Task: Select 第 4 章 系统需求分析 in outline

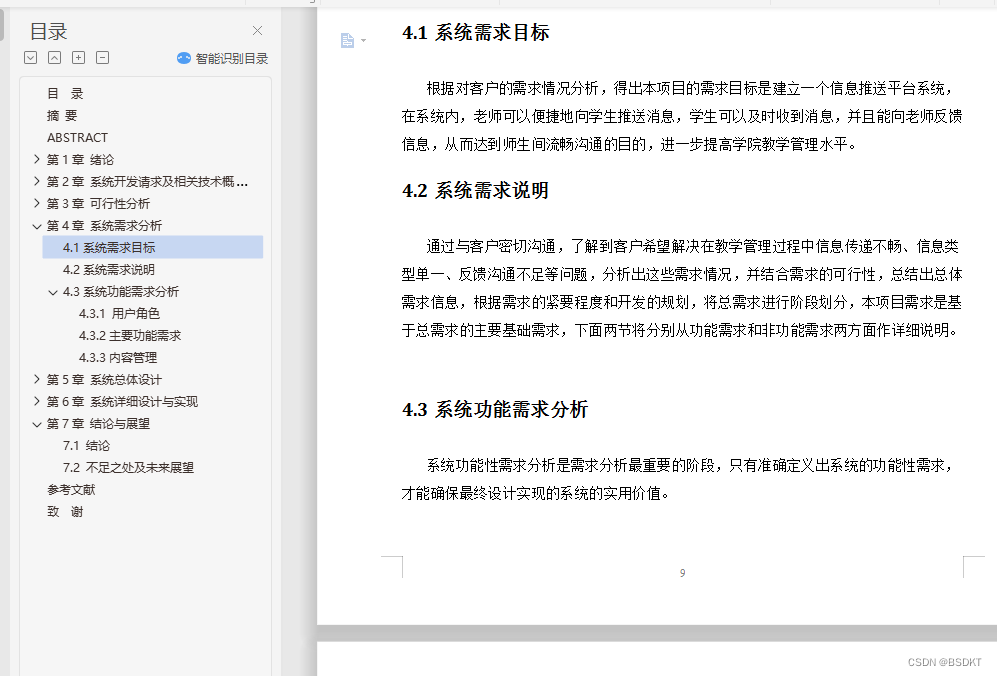Action: (104, 226)
